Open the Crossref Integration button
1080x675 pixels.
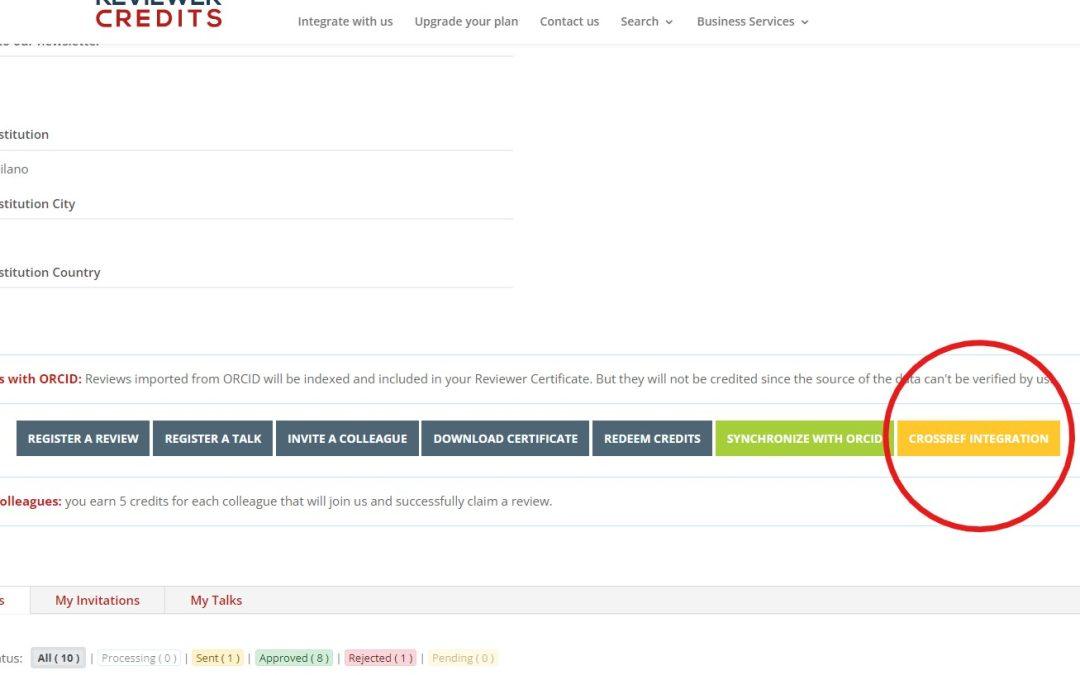(x=978, y=439)
